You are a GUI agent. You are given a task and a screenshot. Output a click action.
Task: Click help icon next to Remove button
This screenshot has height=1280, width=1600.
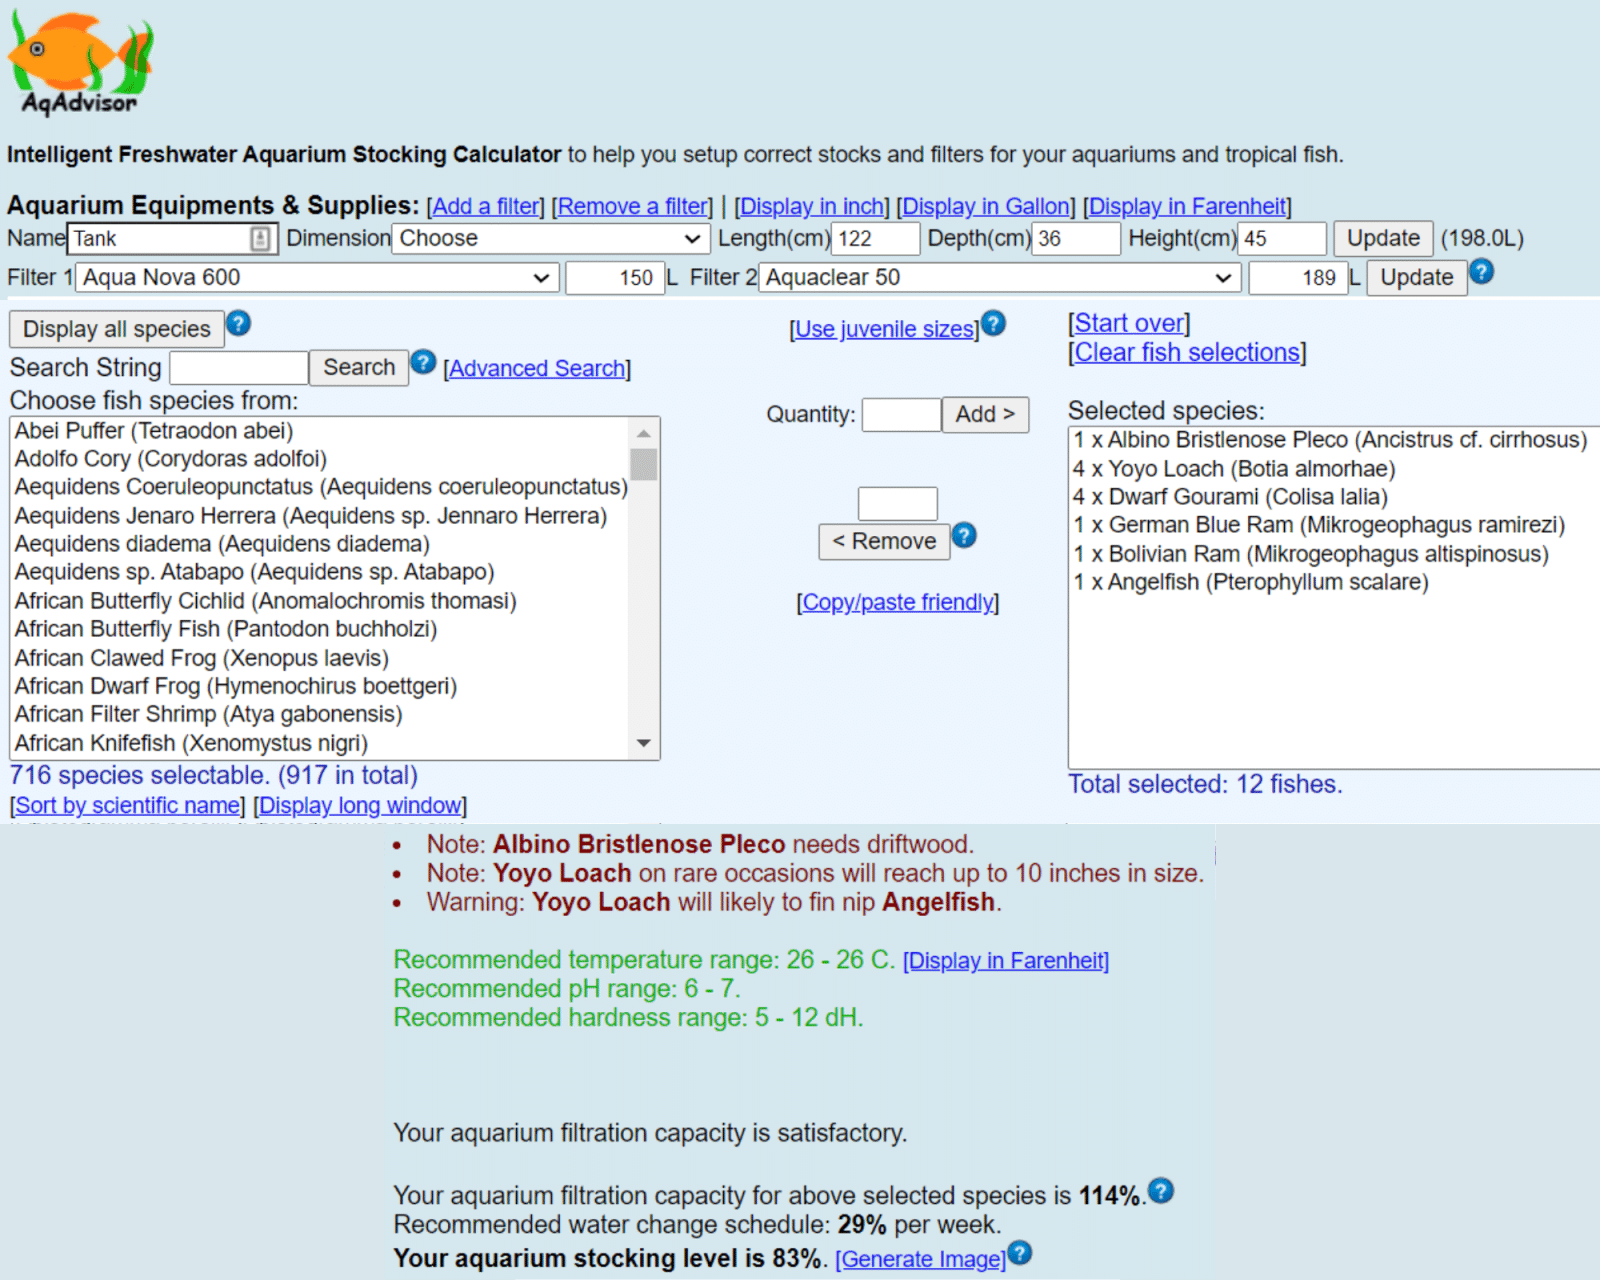tap(964, 535)
